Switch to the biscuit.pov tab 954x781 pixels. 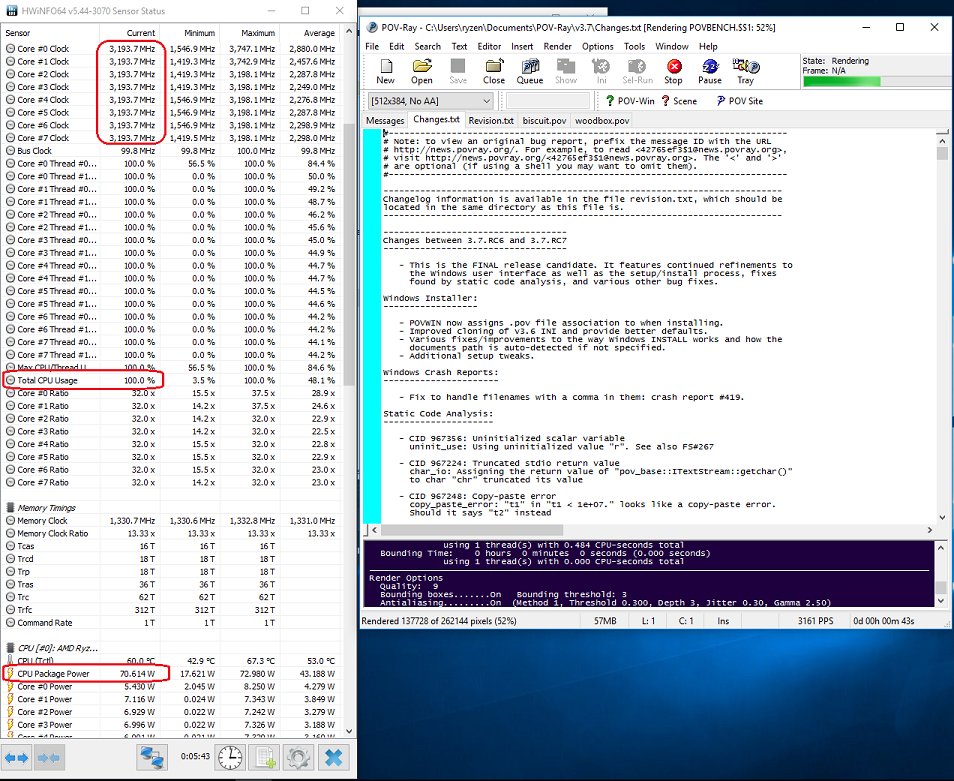click(544, 120)
